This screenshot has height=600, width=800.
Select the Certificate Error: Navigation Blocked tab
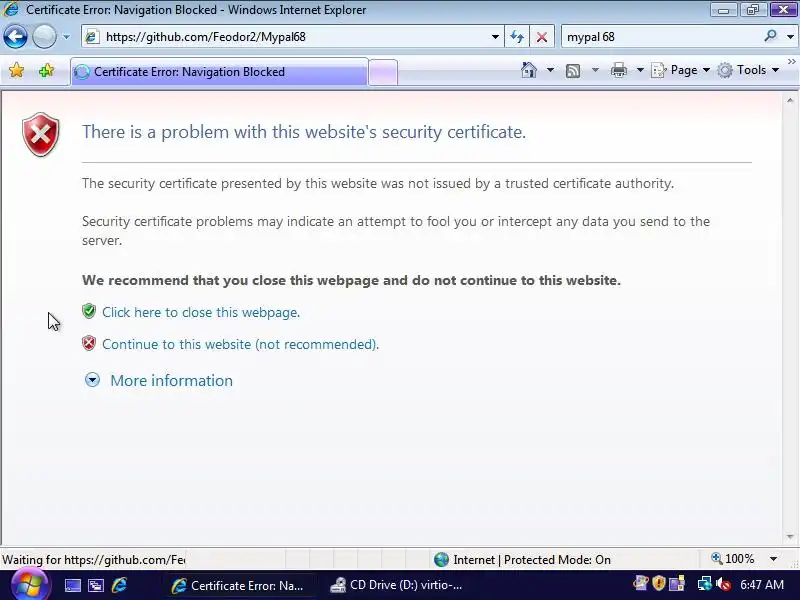(x=219, y=72)
